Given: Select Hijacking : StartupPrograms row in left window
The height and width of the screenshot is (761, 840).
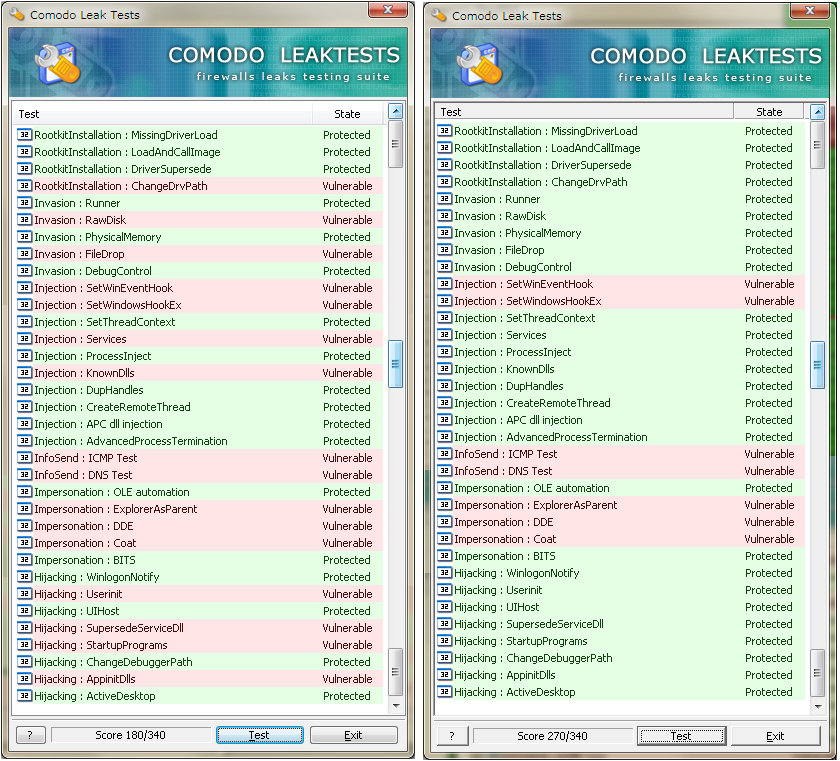Looking at the screenshot, I should coord(198,645).
